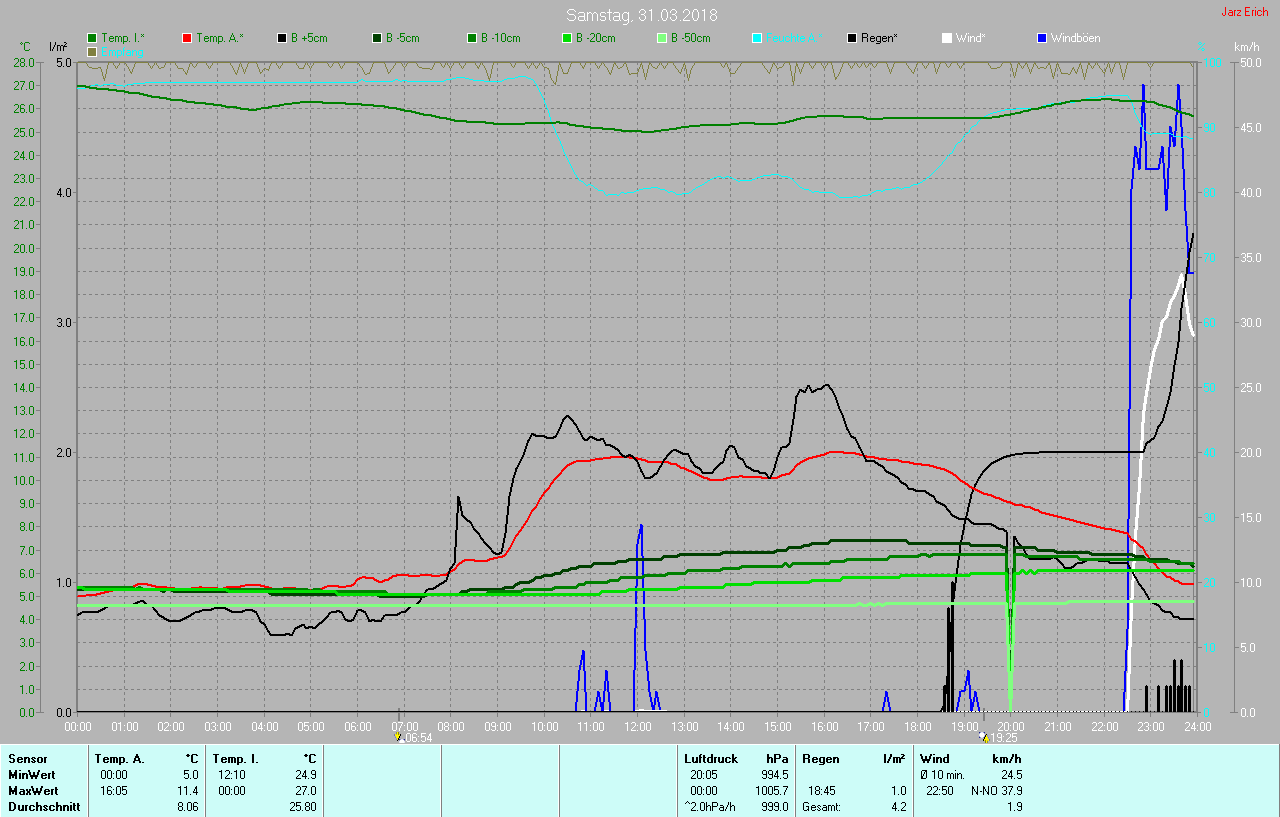Click the sunrise marker at 06:54
The height and width of the screenshot is (817, 1280).
[x=399, y=737]
